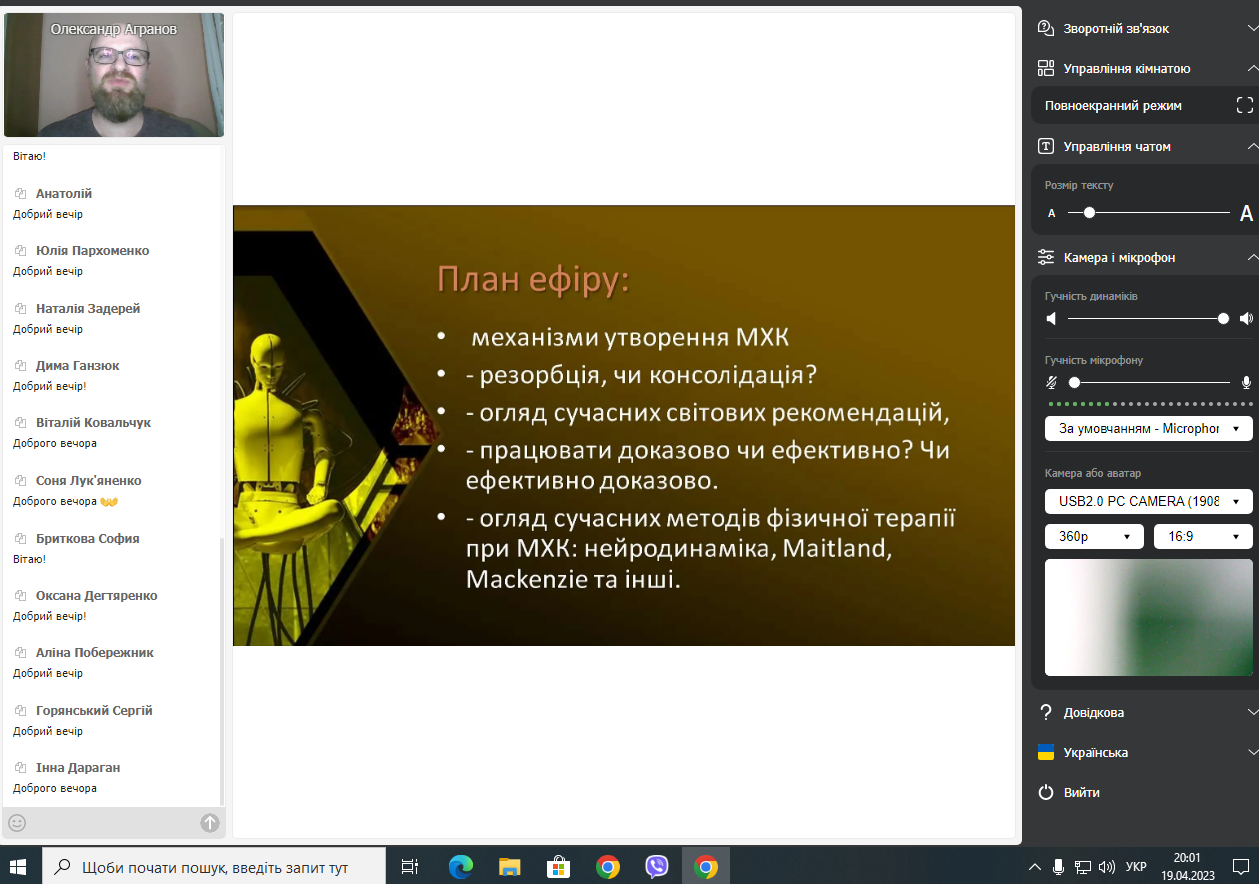Click the speaker mute icon left of slider
Screen dimensions: 1259x884
pos(1051,319)
